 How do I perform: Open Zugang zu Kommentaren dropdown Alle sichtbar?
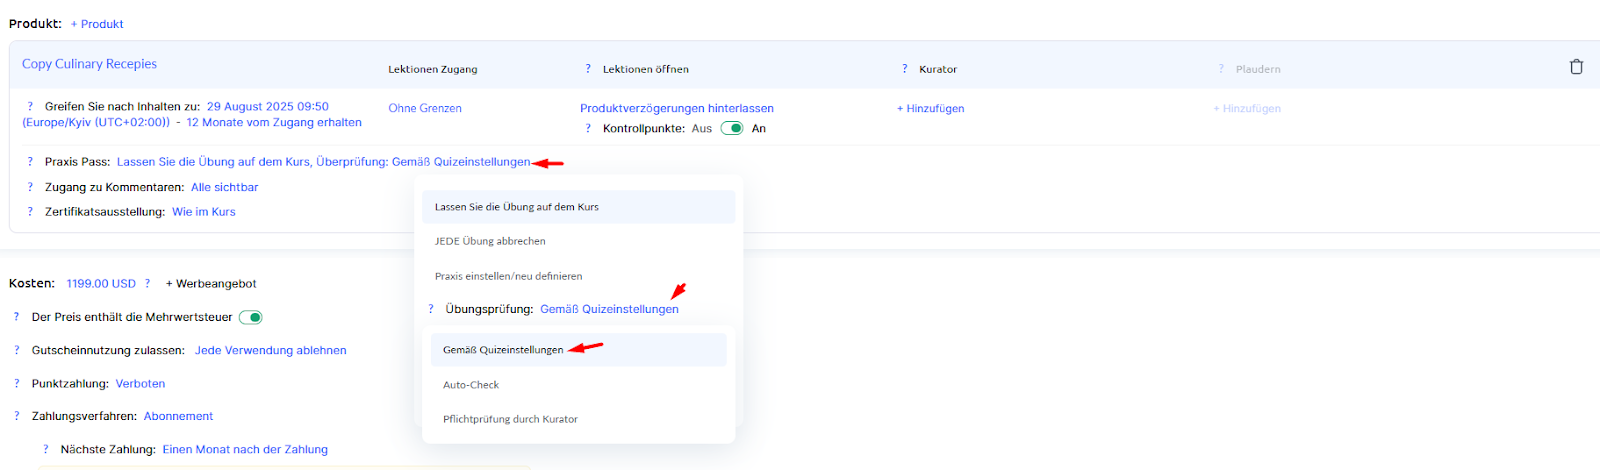[224, 187]
